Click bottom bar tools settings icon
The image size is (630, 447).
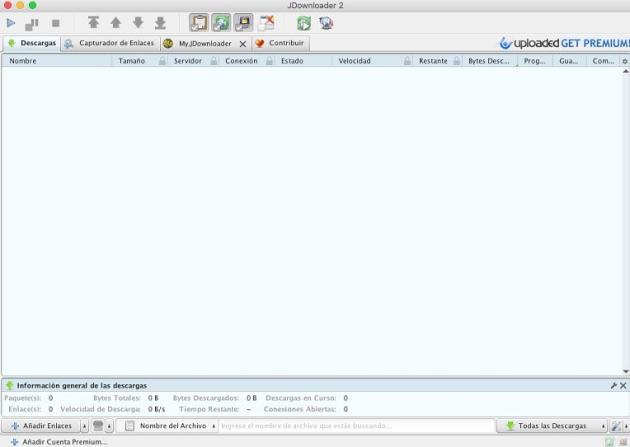click(616, 426)
